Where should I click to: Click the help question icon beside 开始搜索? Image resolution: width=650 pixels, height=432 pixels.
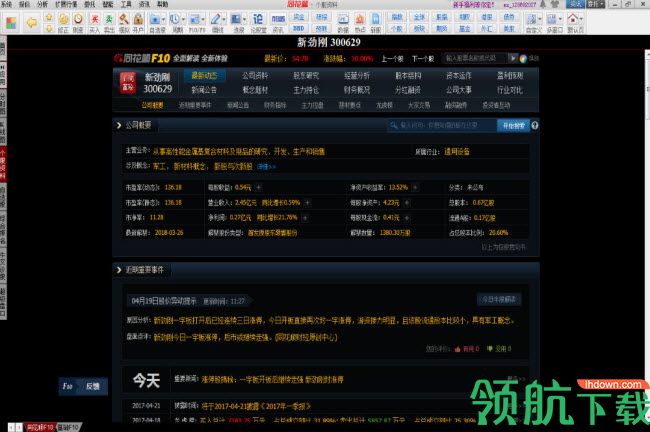tap(535, 125)
